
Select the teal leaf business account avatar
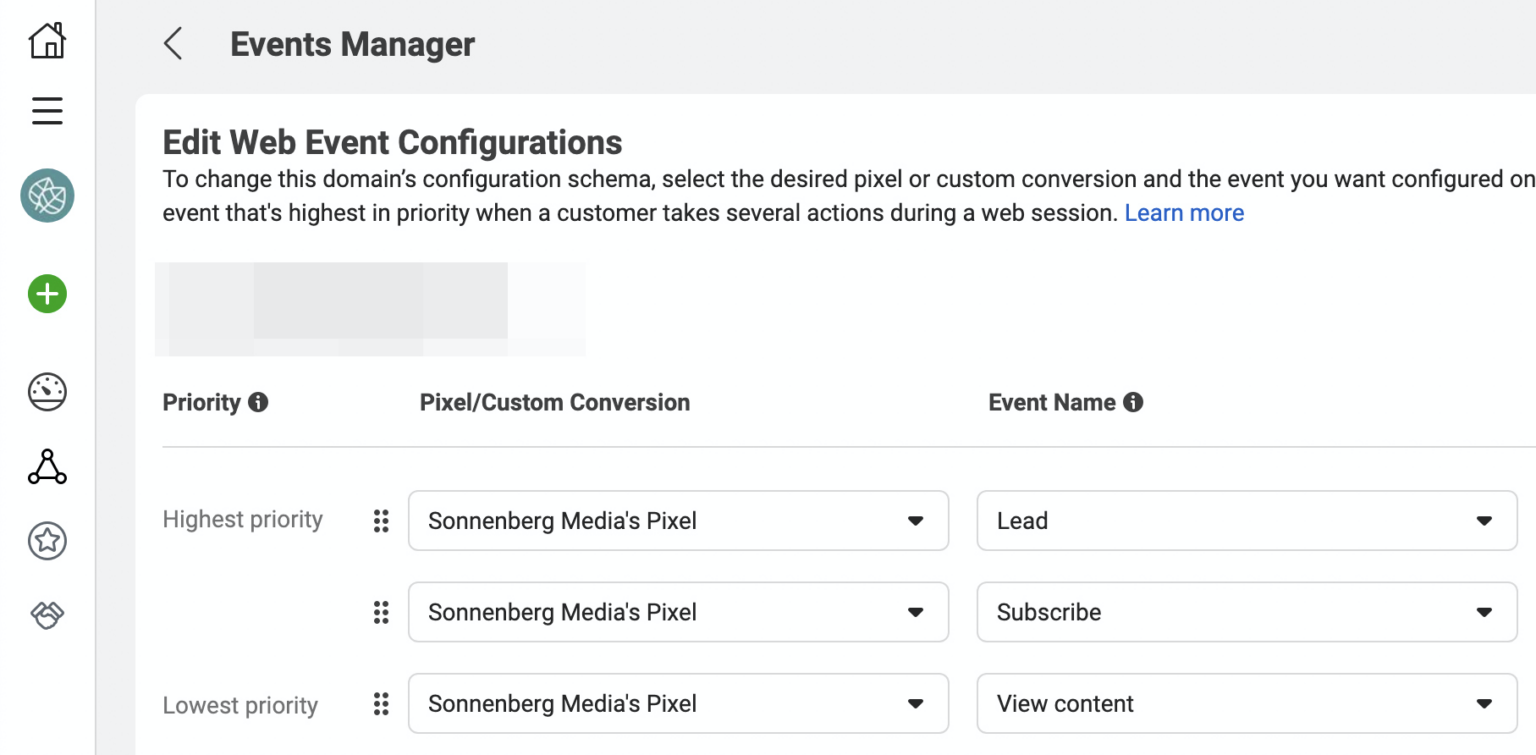[47, 196]
